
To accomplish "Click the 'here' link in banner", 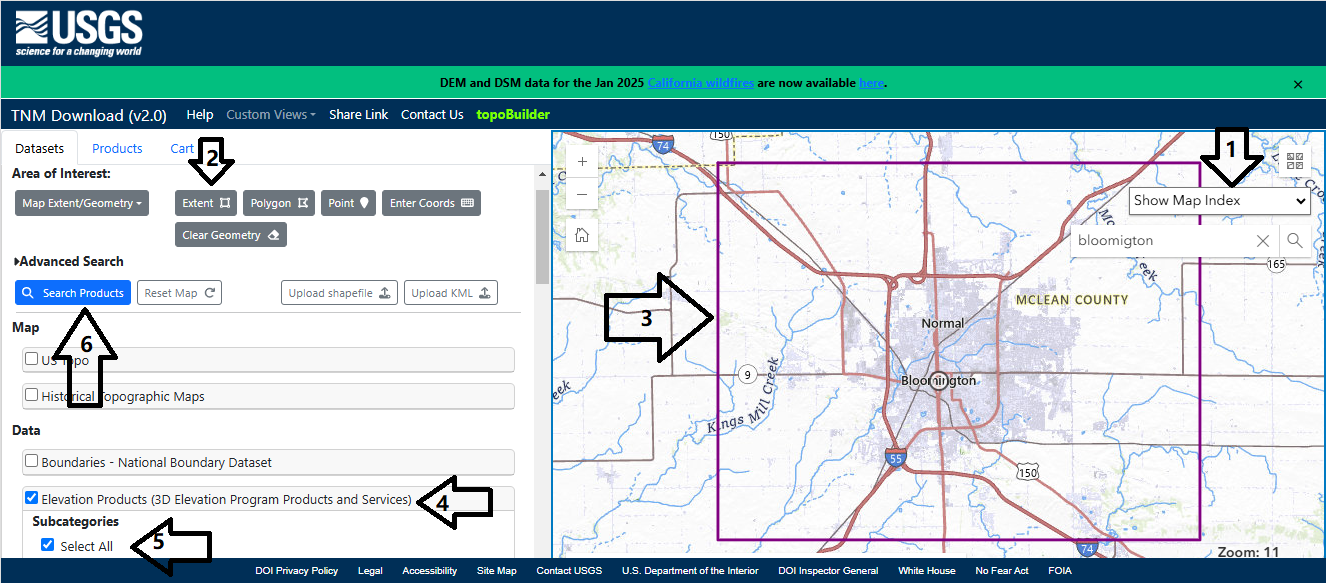I will click(x=871, y=83).
